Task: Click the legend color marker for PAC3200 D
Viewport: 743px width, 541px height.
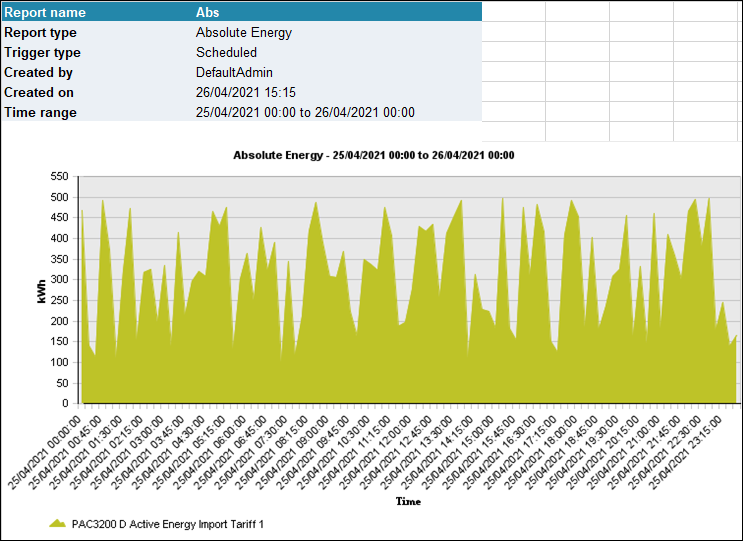Action: point(57,523)
